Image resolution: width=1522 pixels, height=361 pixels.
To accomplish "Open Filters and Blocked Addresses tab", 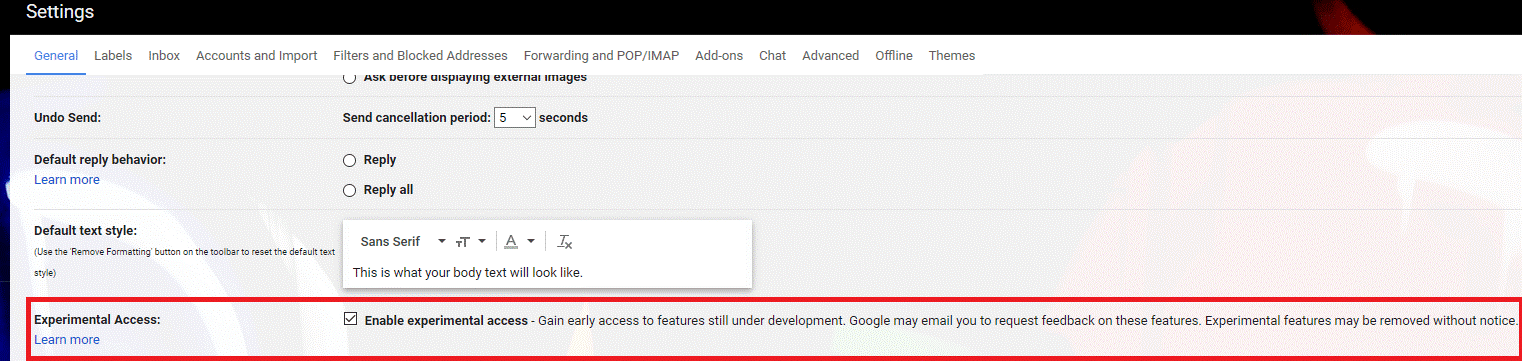I will 420,56.
